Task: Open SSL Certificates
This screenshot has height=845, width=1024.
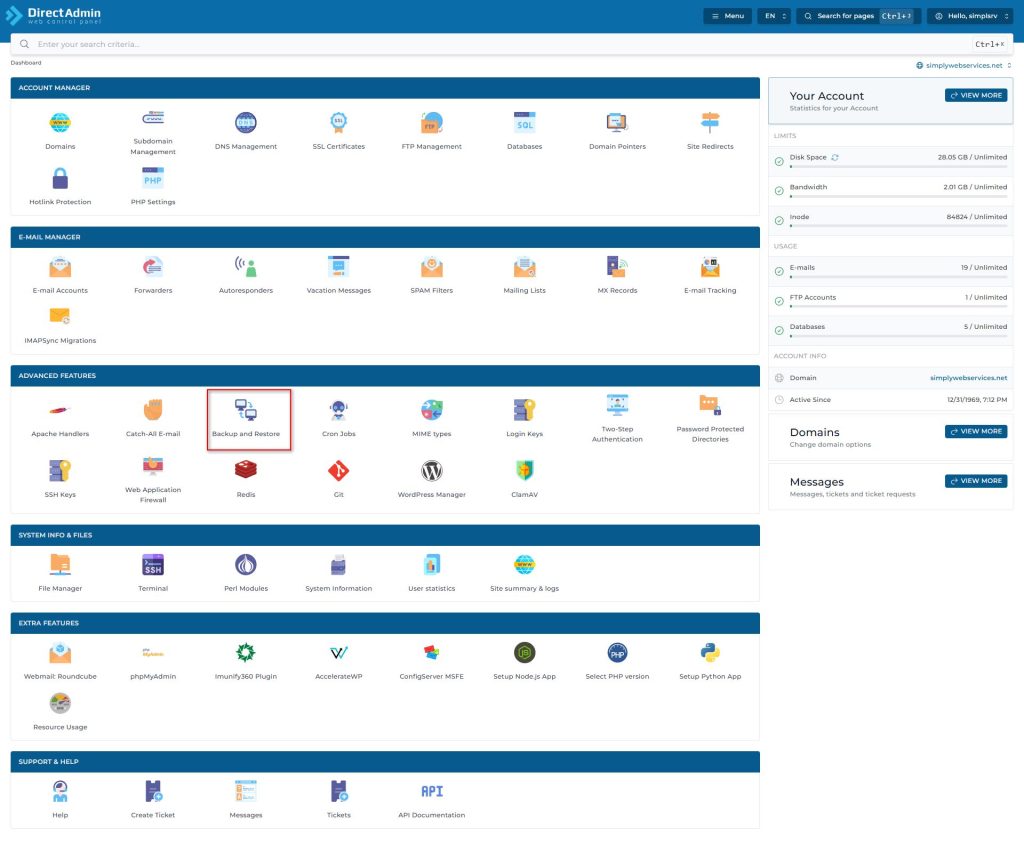Action: tap(338, 131)
